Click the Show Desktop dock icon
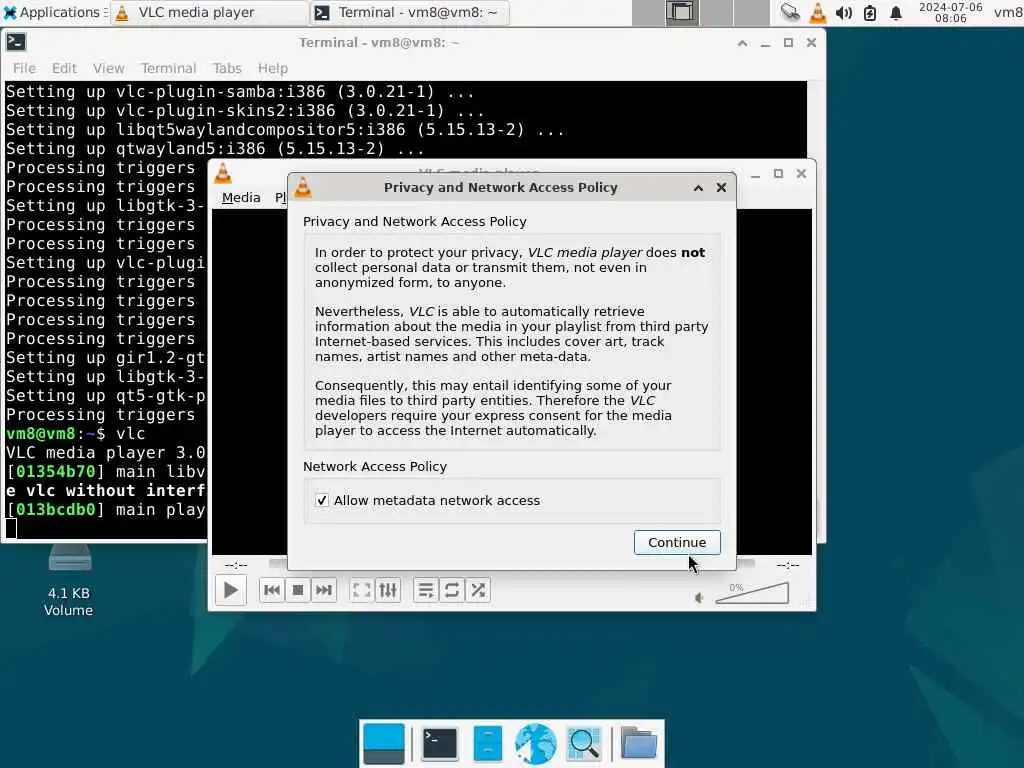This screenshot has height=768, width=1024. click(383, 743)
